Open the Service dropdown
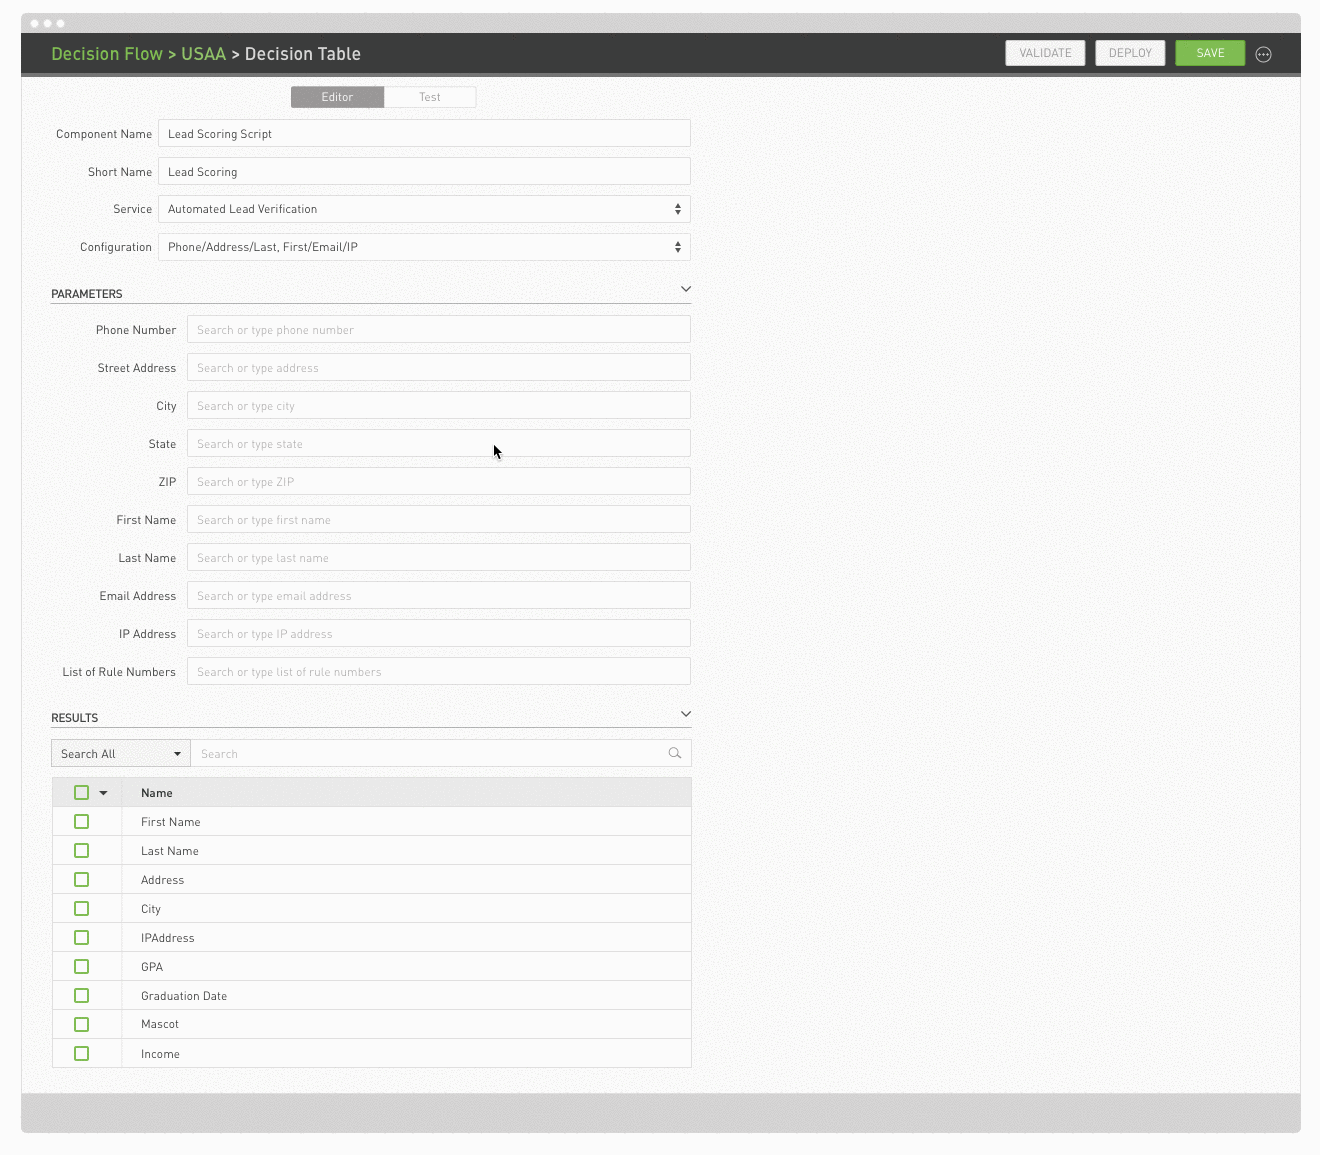 (x=424, y=209)
